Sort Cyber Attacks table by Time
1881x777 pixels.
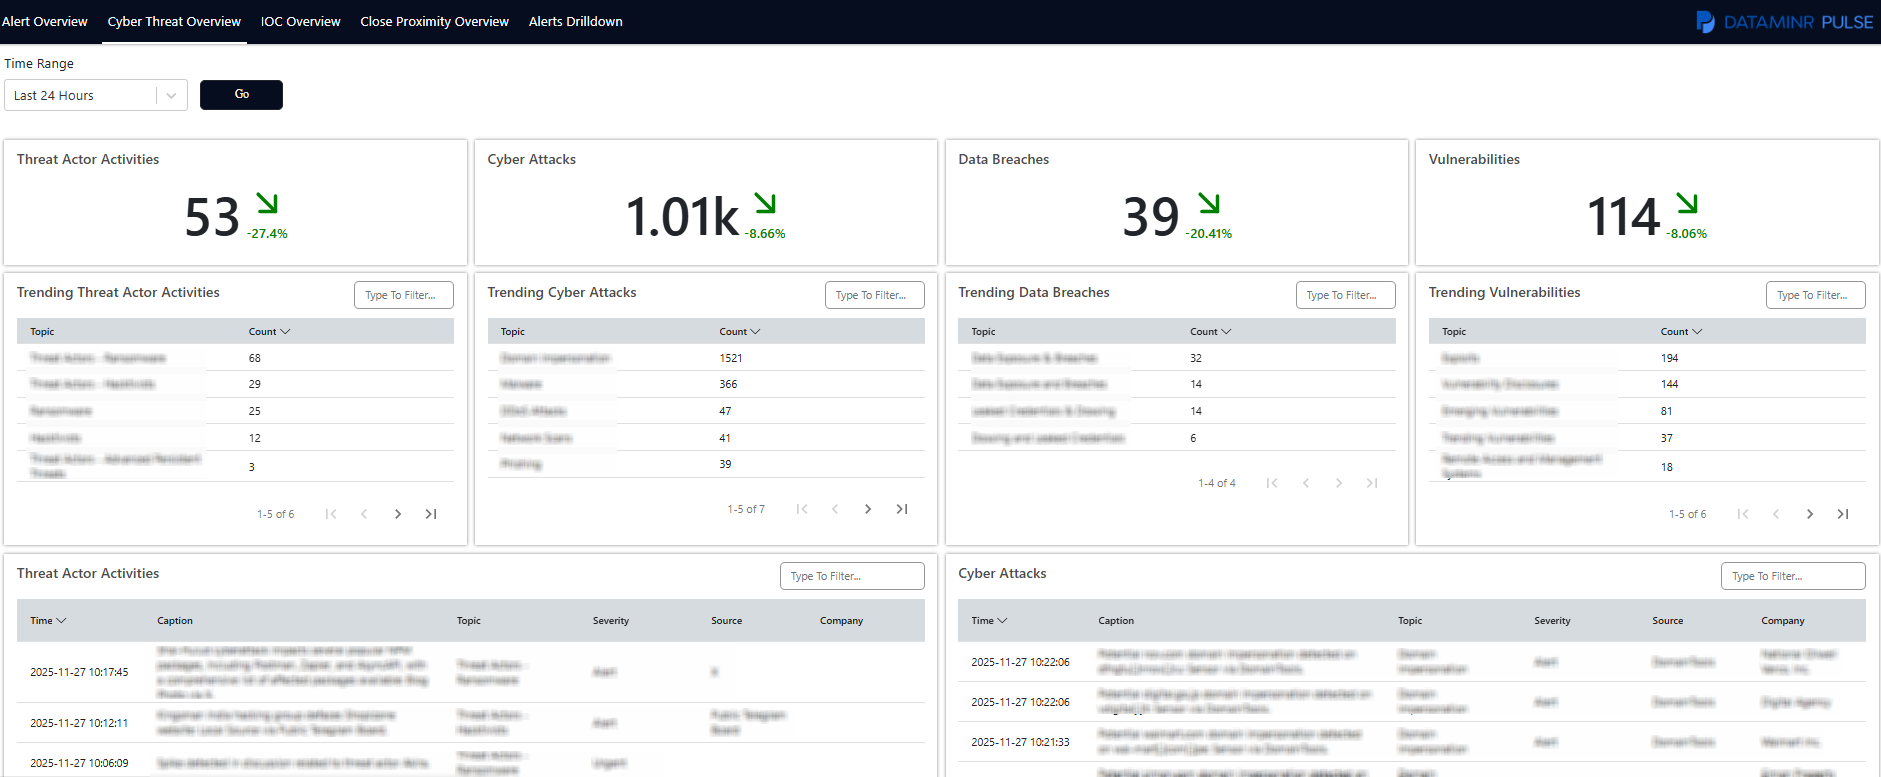[x=989, y=620]
